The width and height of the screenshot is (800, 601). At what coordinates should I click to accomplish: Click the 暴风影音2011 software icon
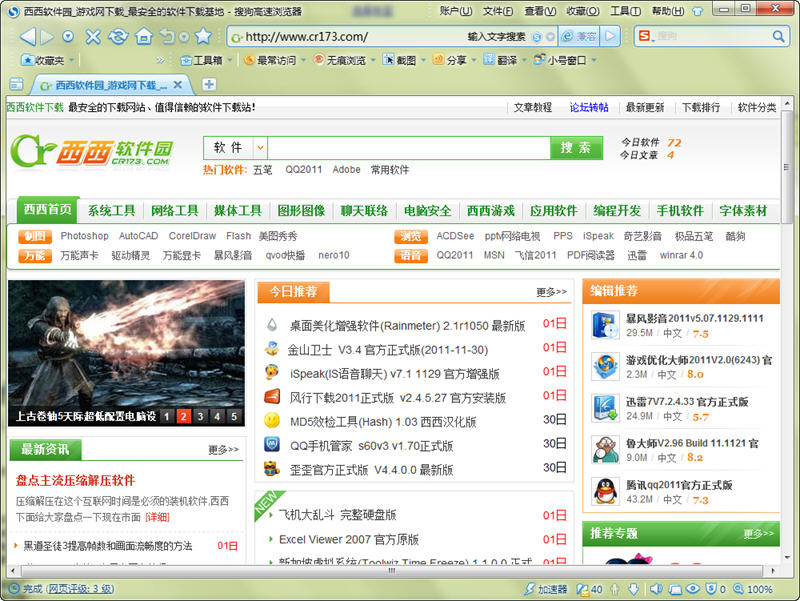[x=606, y=325]
